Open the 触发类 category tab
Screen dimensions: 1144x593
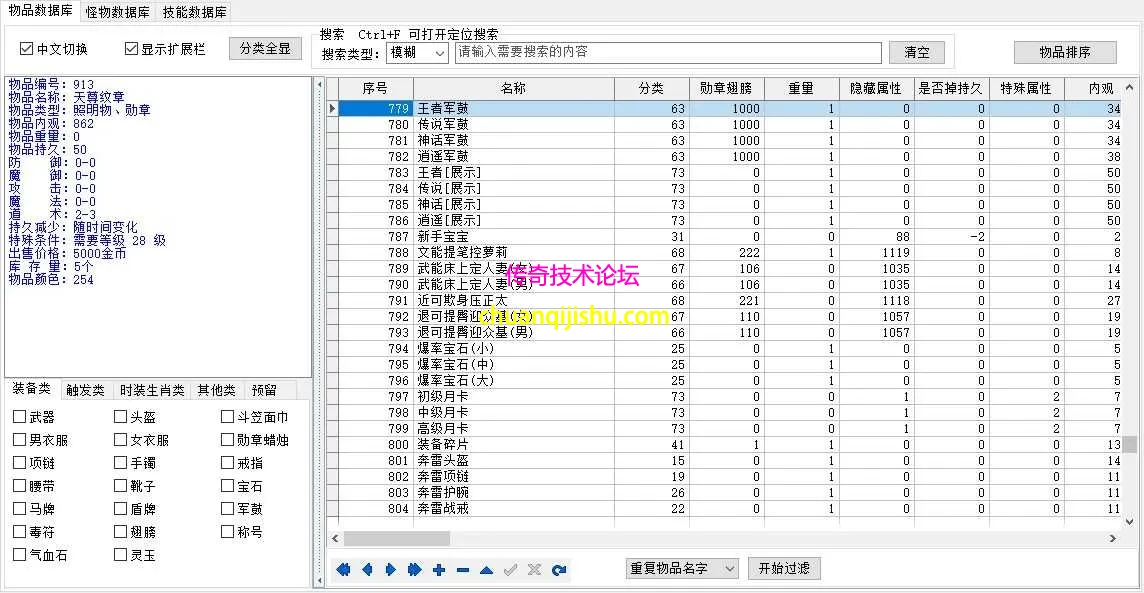coord(85,390)
